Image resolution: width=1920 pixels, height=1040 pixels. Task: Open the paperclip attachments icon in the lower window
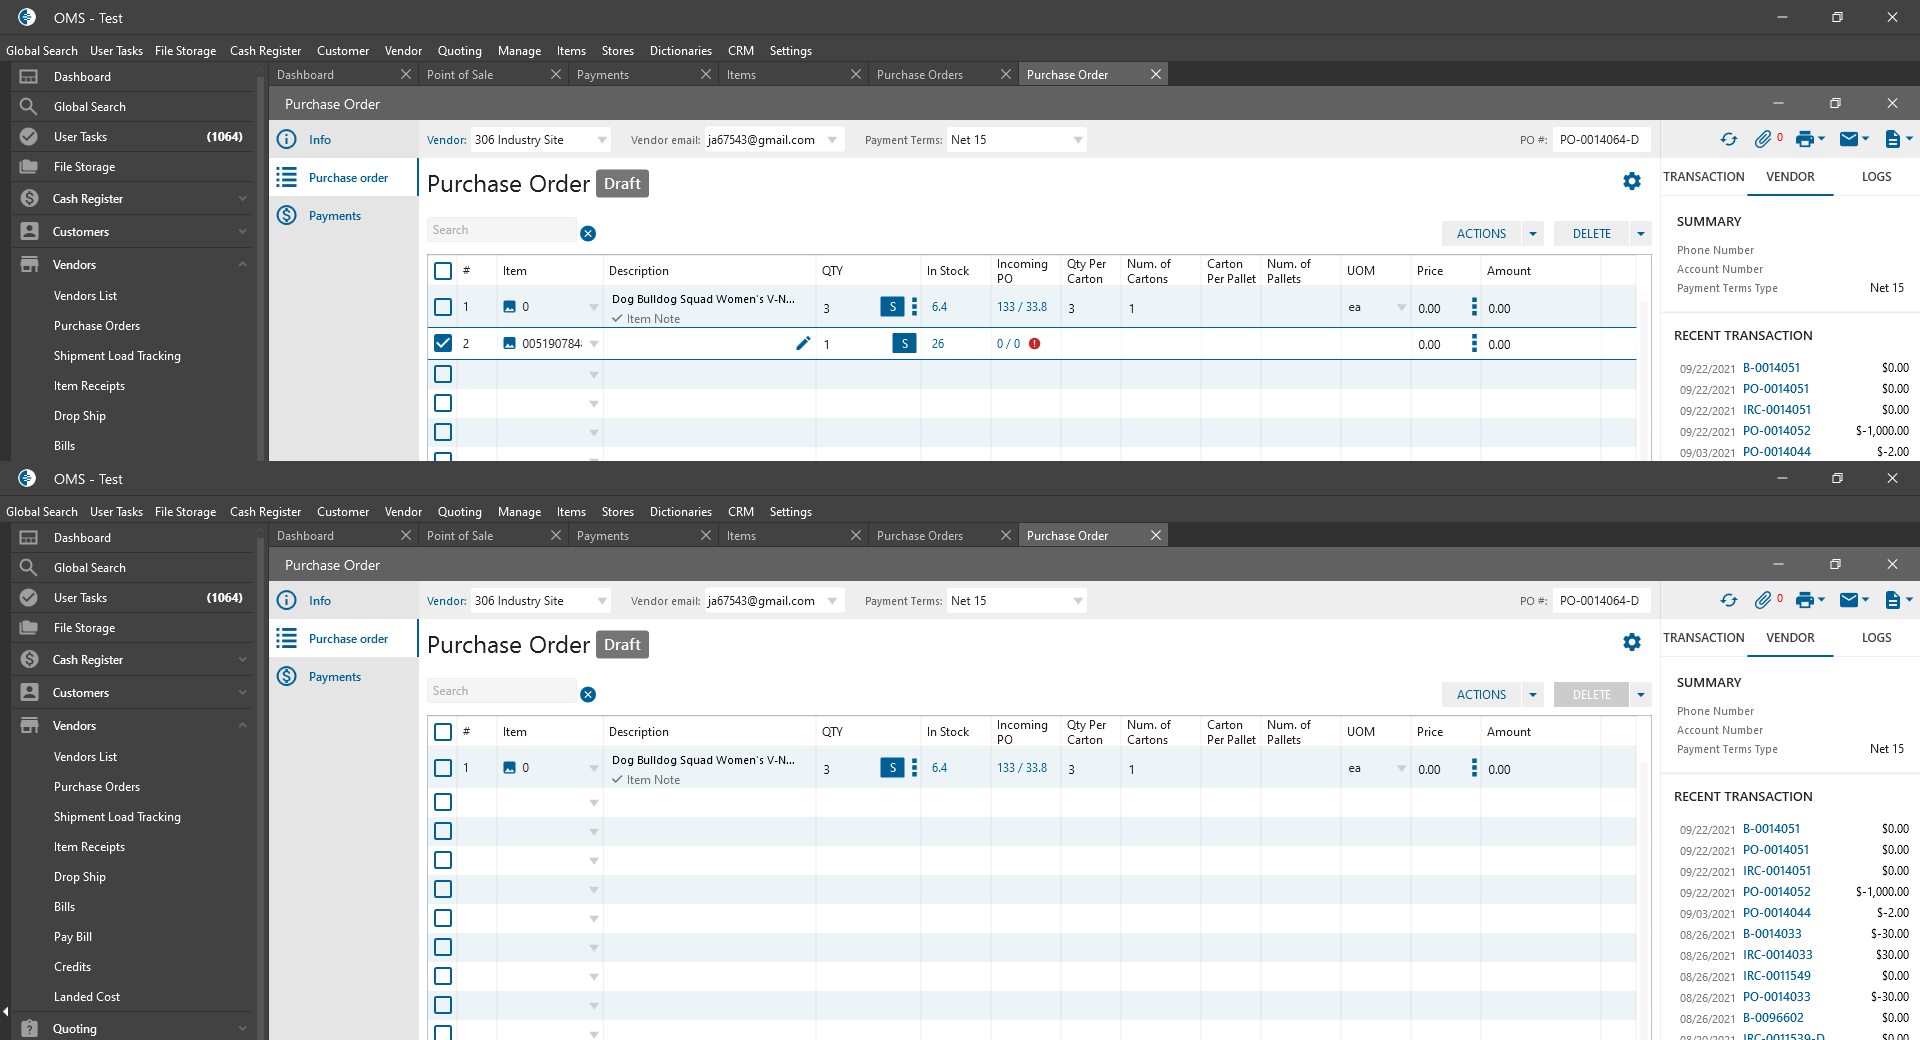coord(1763,601)
